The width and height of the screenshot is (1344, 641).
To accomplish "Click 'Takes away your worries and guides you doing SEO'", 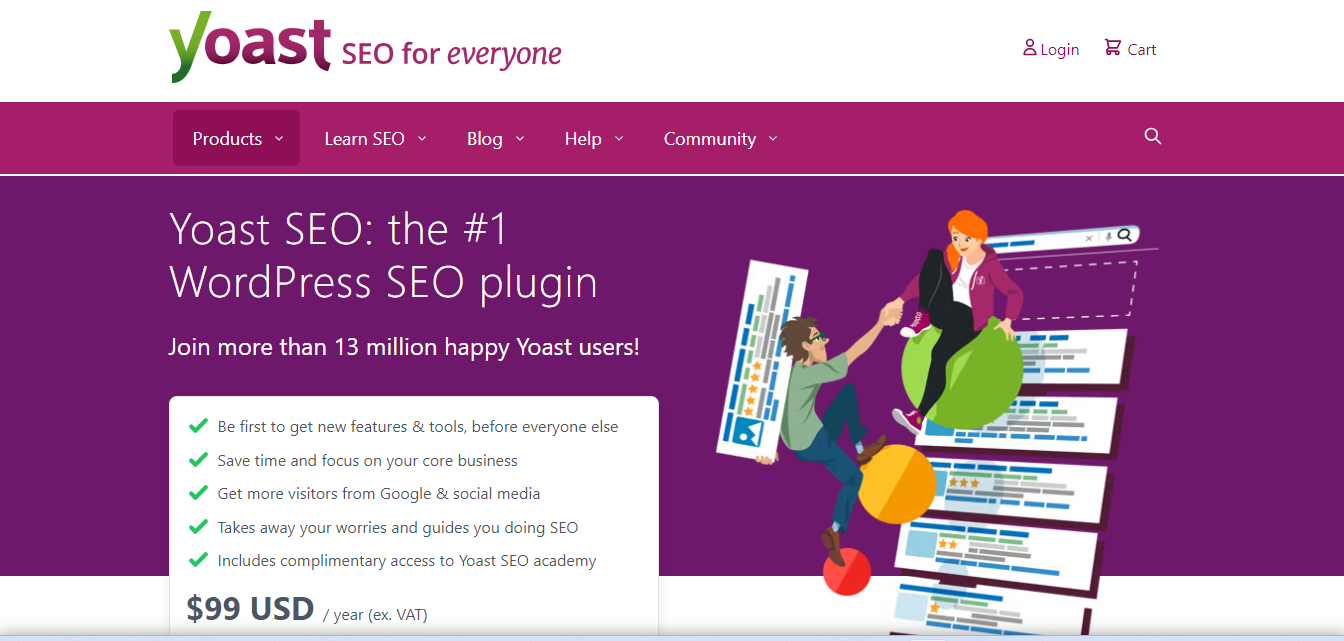I will pyautogui.click(x=398, y=527).
